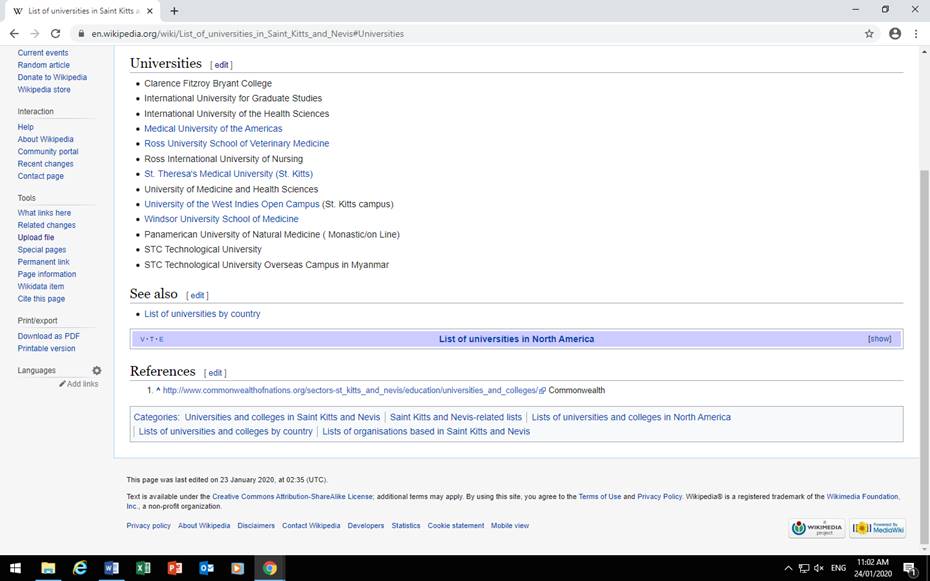Screen dimensions: 930x581
Task: Open Recent changes in the sidebar
Action: click(x=46, y=164)
